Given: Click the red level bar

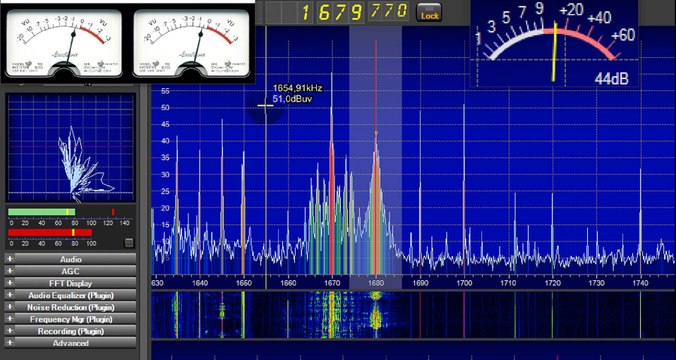Looking at the screenshot, I should click(50, 232).
